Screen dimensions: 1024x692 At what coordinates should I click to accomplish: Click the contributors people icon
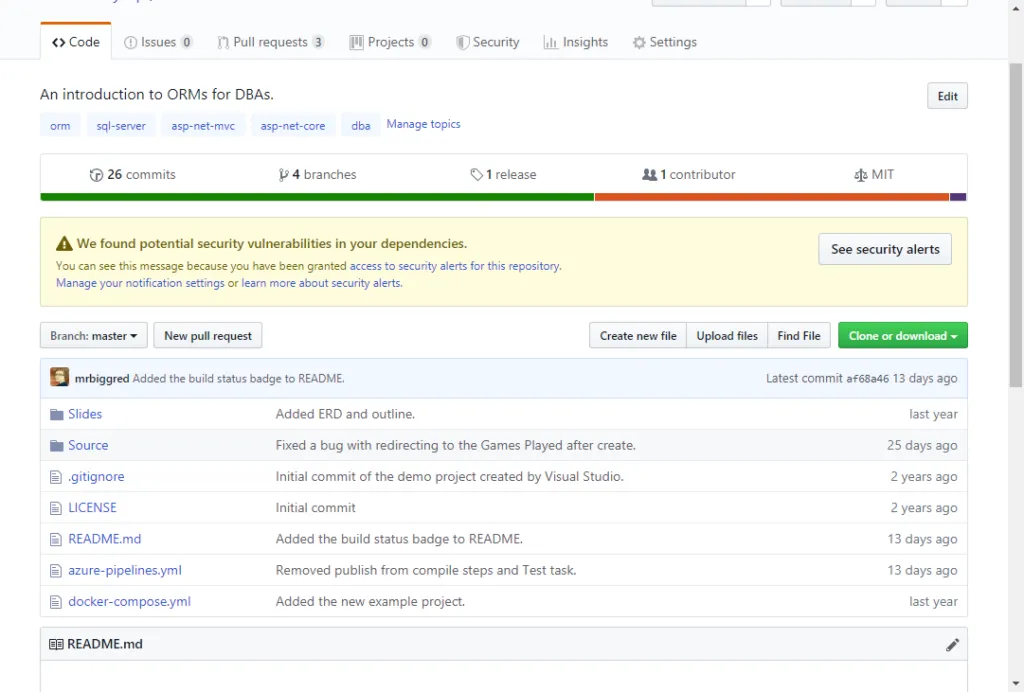click(649, 175)
